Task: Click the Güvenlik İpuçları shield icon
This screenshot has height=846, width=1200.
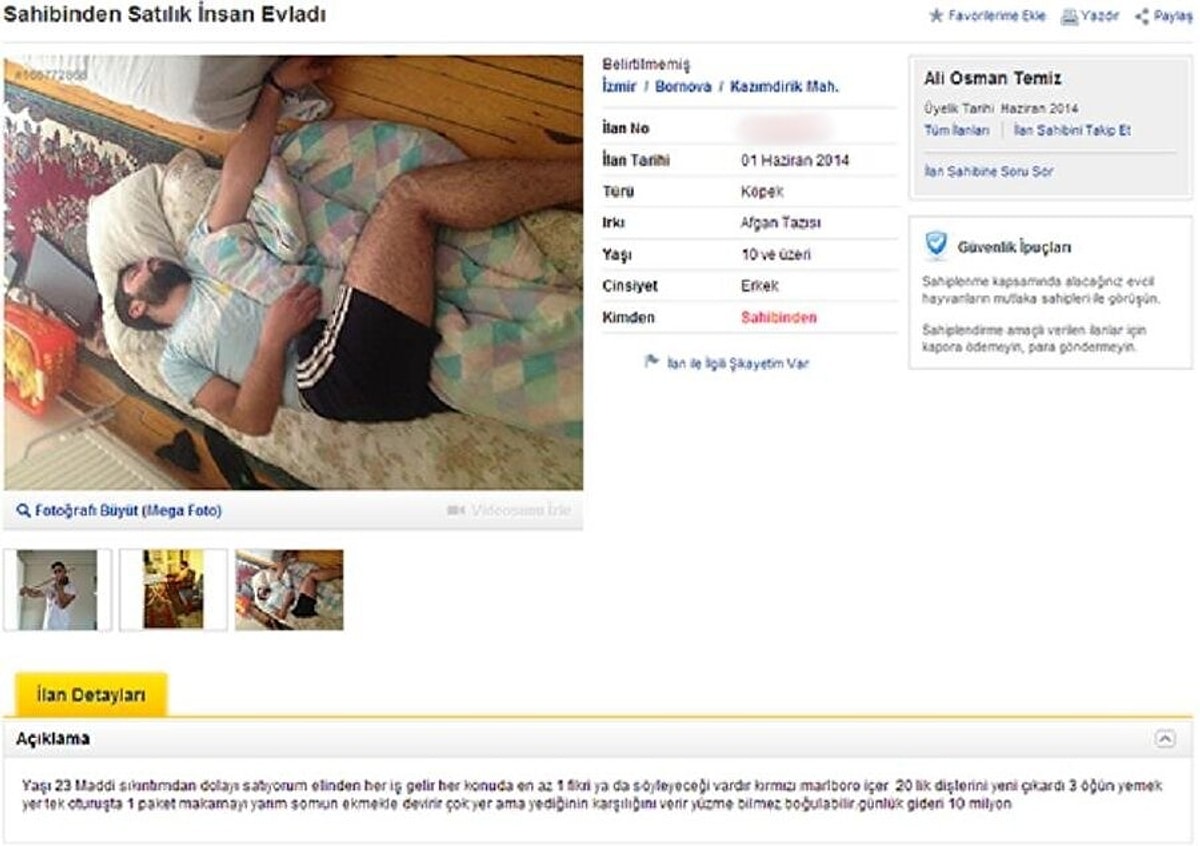Action: [935, 245]
